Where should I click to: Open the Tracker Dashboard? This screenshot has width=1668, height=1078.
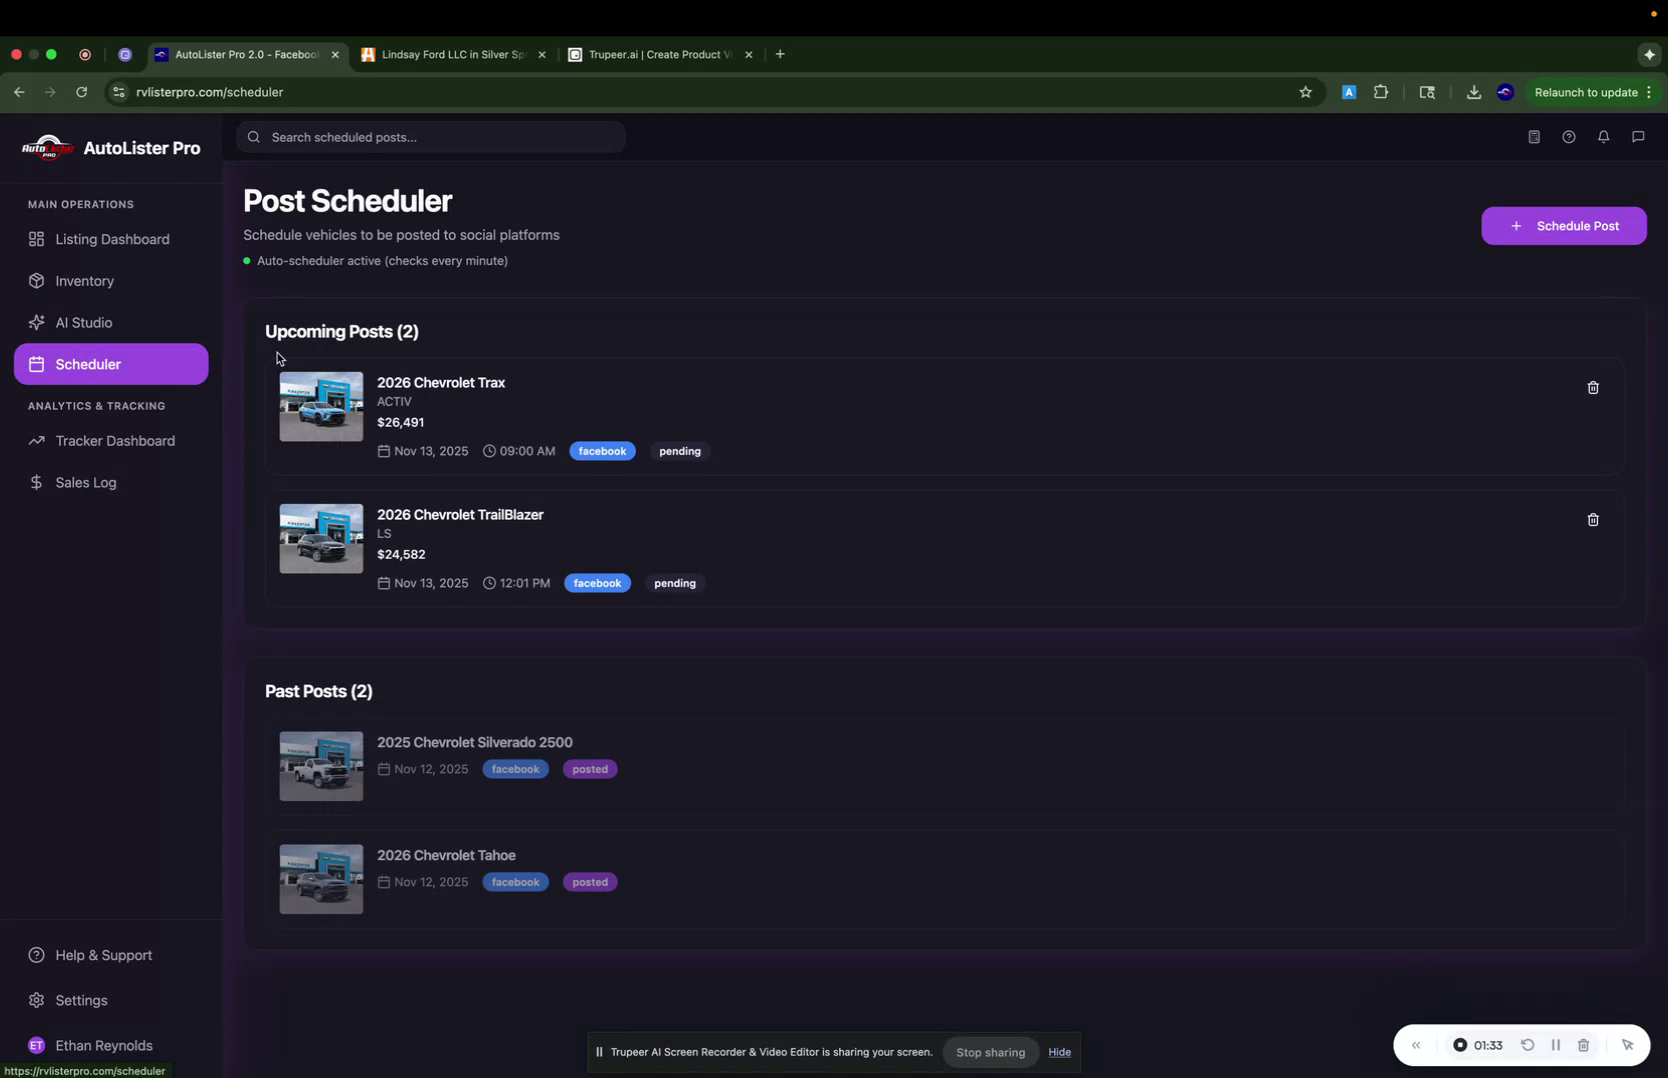[x=113, y=440]
